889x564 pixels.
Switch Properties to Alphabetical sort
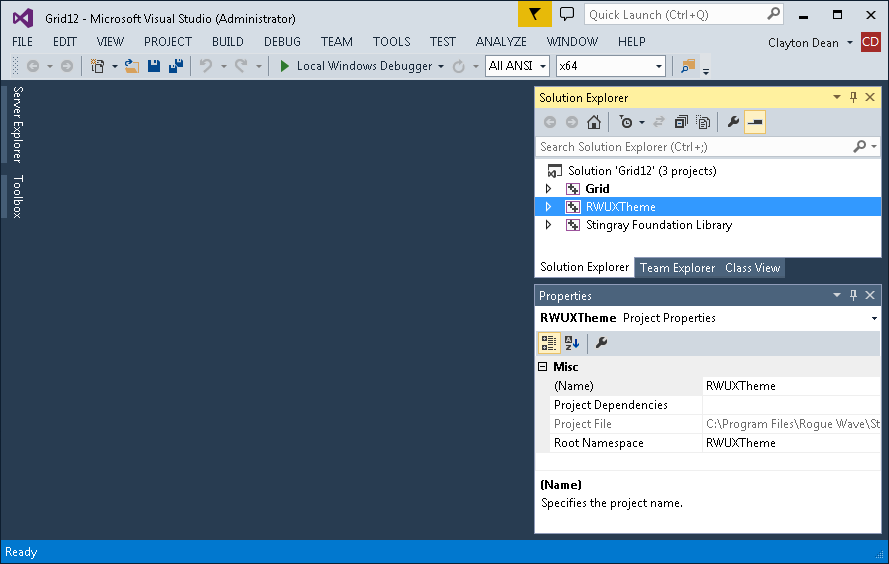(572, 342)
